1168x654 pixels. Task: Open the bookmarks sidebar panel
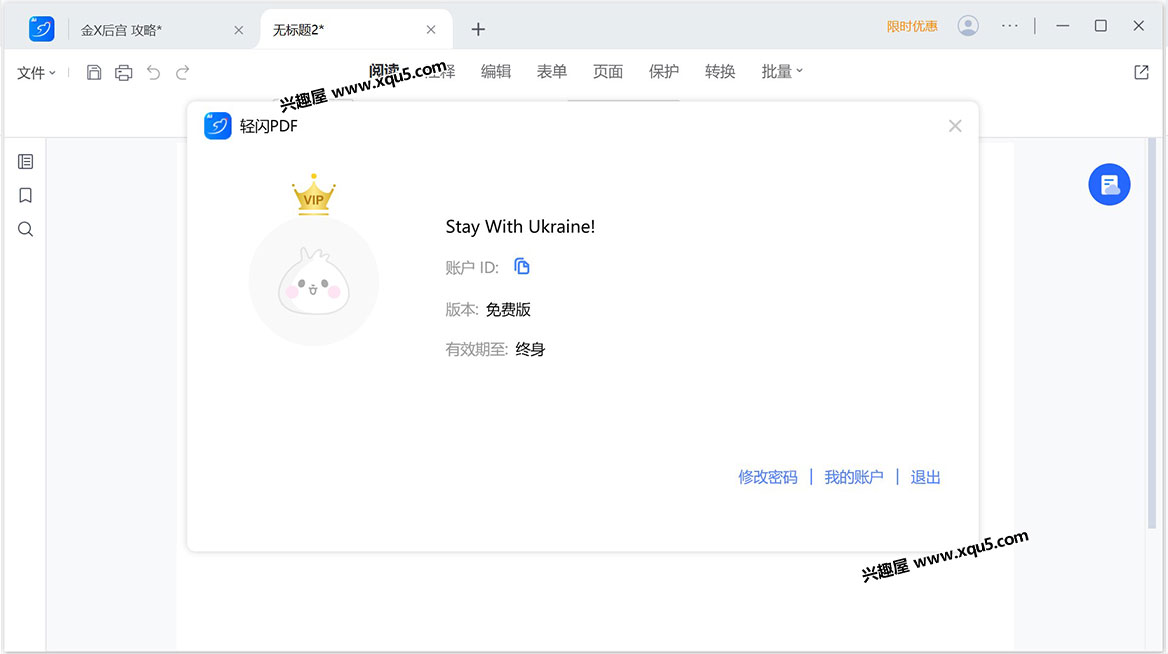(x=25, y=195)
